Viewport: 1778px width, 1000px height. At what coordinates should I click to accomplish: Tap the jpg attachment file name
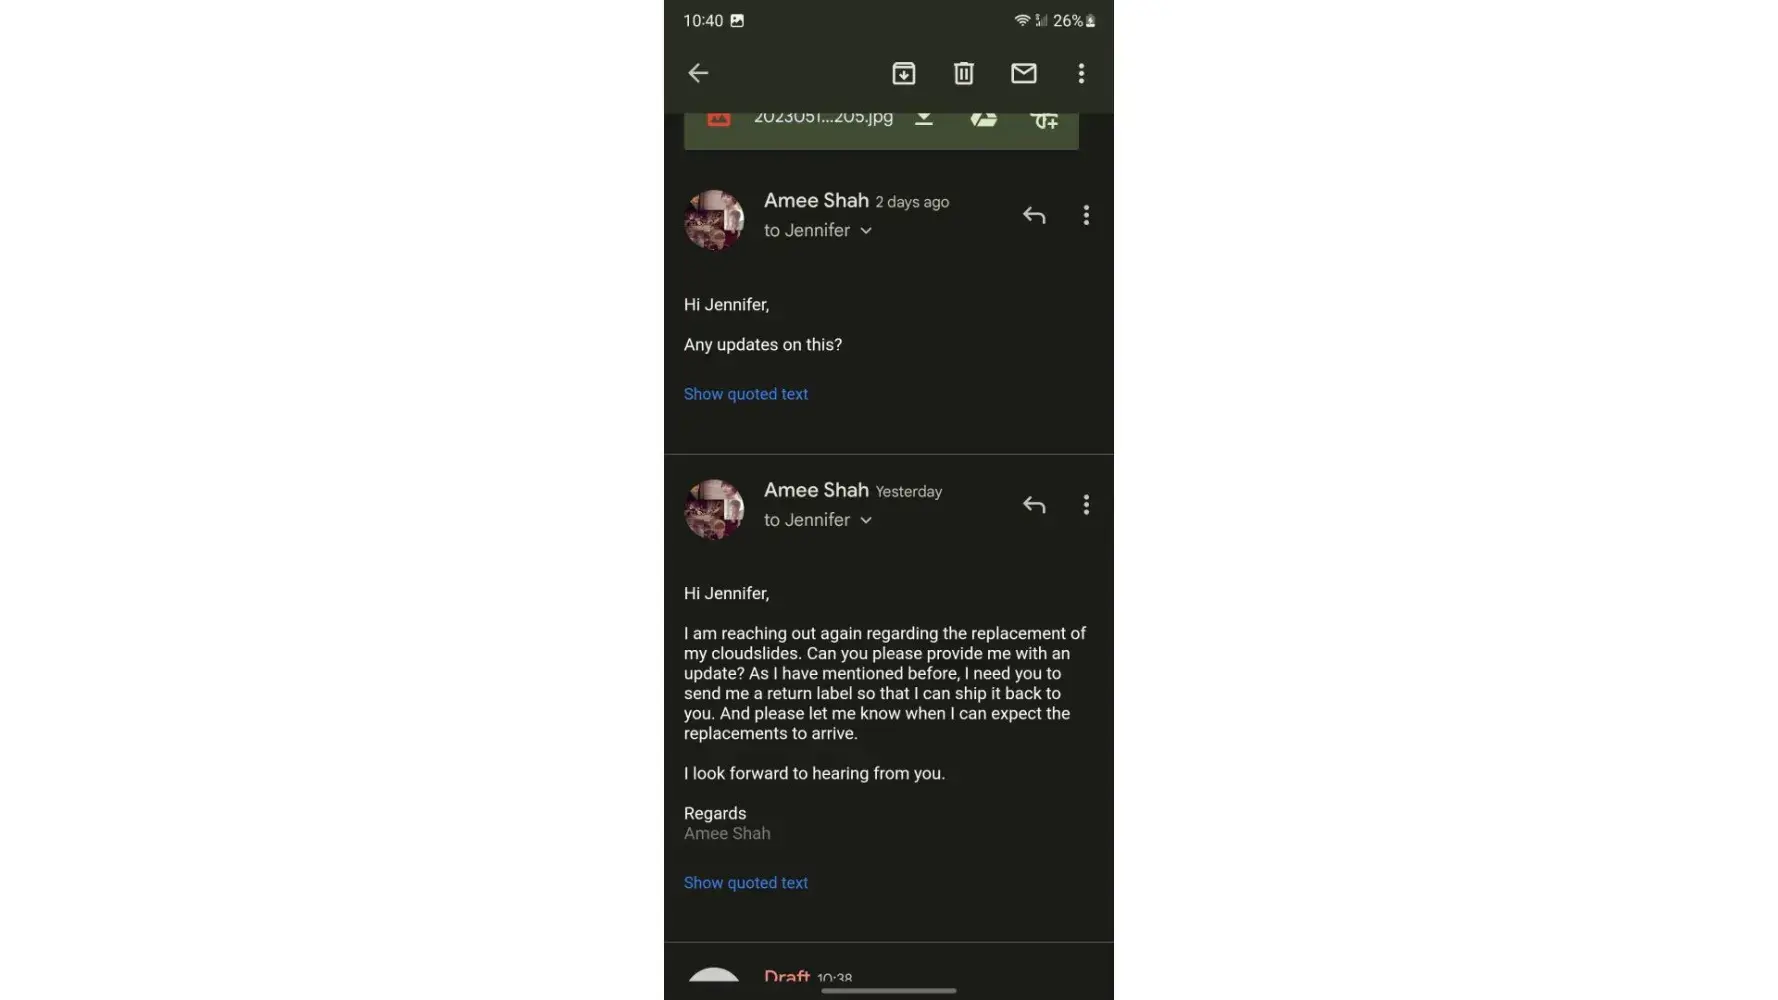[x=823, y=117]
